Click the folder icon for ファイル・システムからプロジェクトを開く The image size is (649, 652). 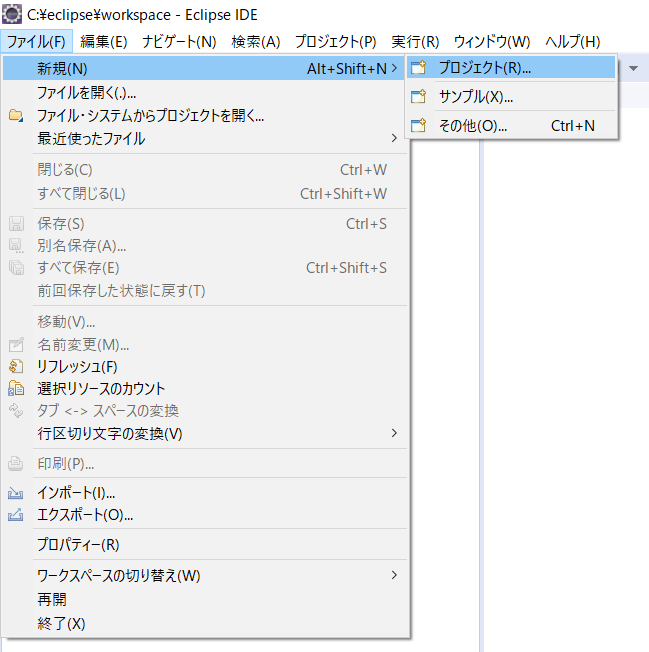16,115
